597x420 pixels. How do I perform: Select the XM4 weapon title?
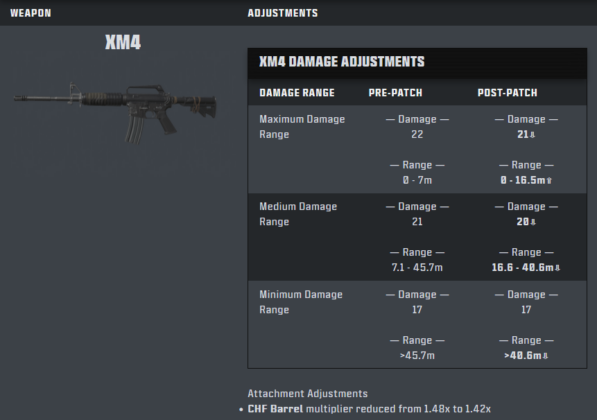pos(123,42)
